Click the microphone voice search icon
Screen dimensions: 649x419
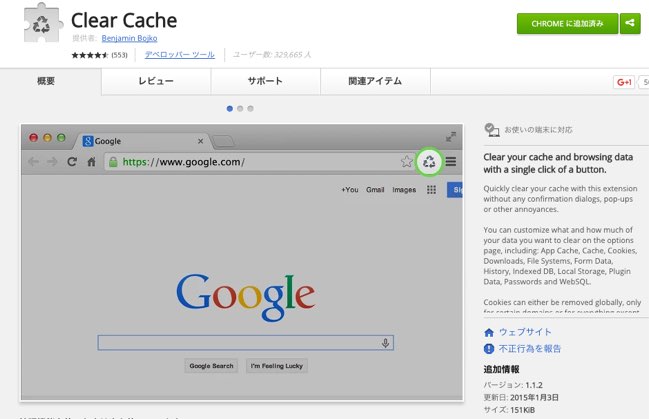[x=385, y=343]
